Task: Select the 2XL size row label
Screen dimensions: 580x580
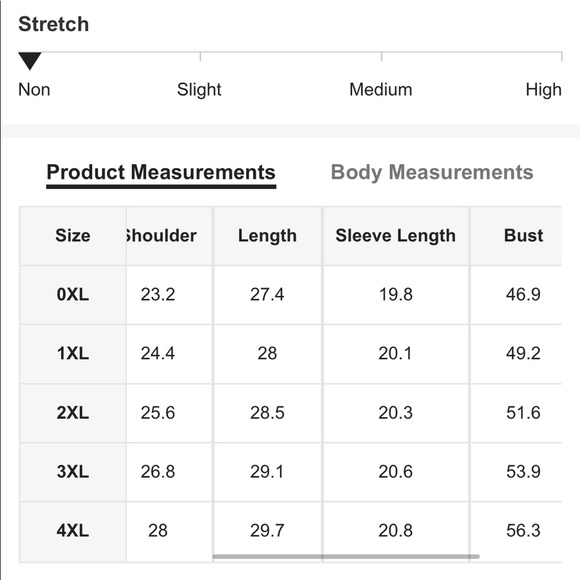Action: pyautogui.click(x=73, y=413)
